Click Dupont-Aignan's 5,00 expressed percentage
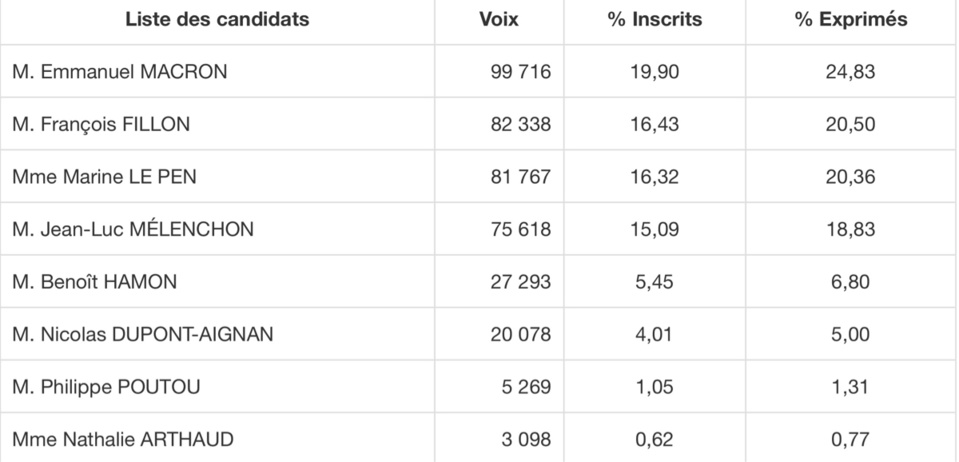This screenshot has width=959, height=462. click(851, 335)
